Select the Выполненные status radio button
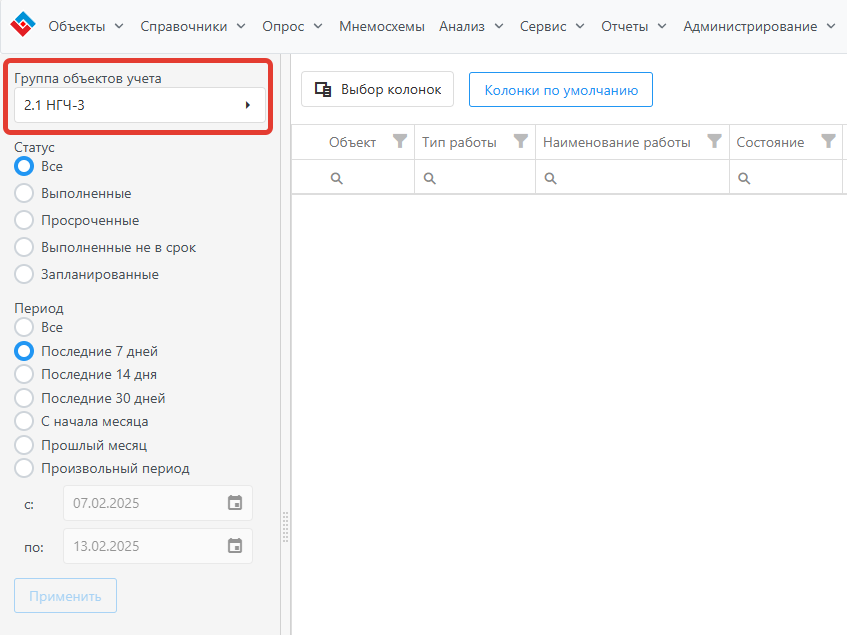Screen dimensions: 847x635 point(24,194)
